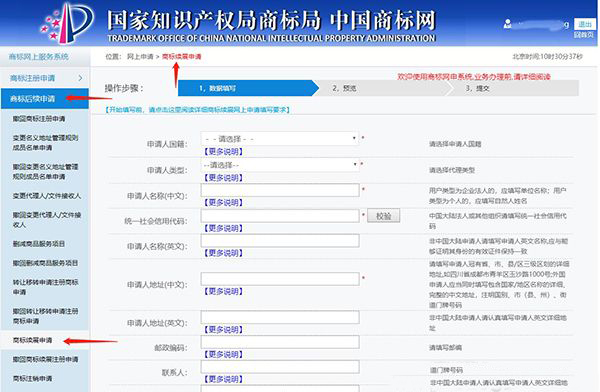
Task: Open 撤回变更名义地址管理规则成员名单申请 sidebar item
Action: tap(46, 172)
